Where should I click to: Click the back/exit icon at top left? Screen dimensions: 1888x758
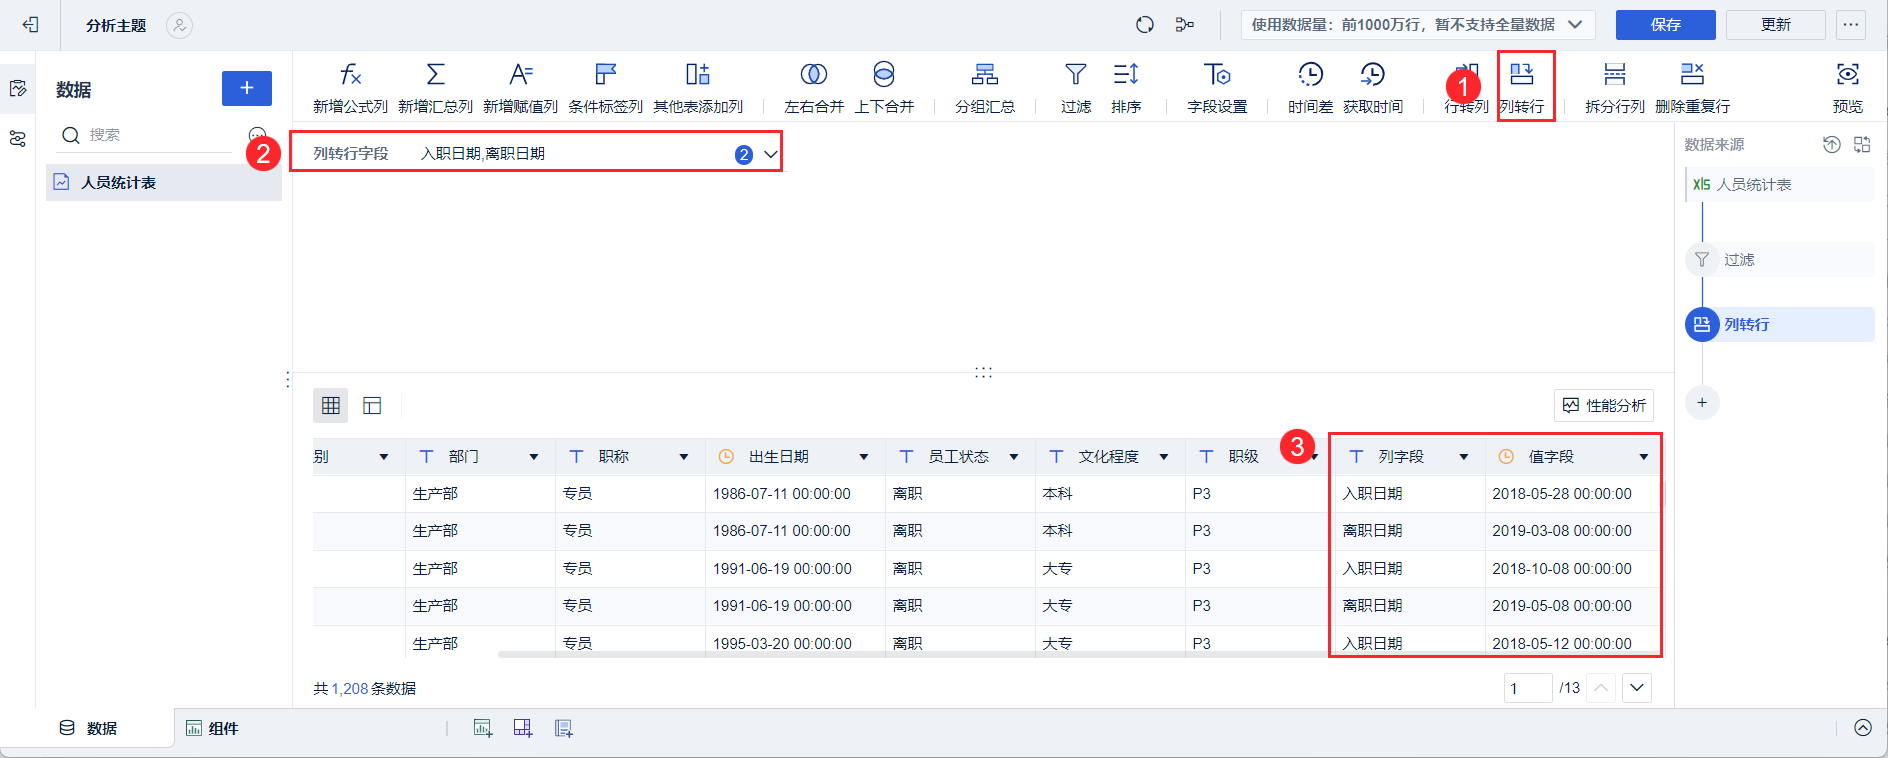(x=30, y=25)
